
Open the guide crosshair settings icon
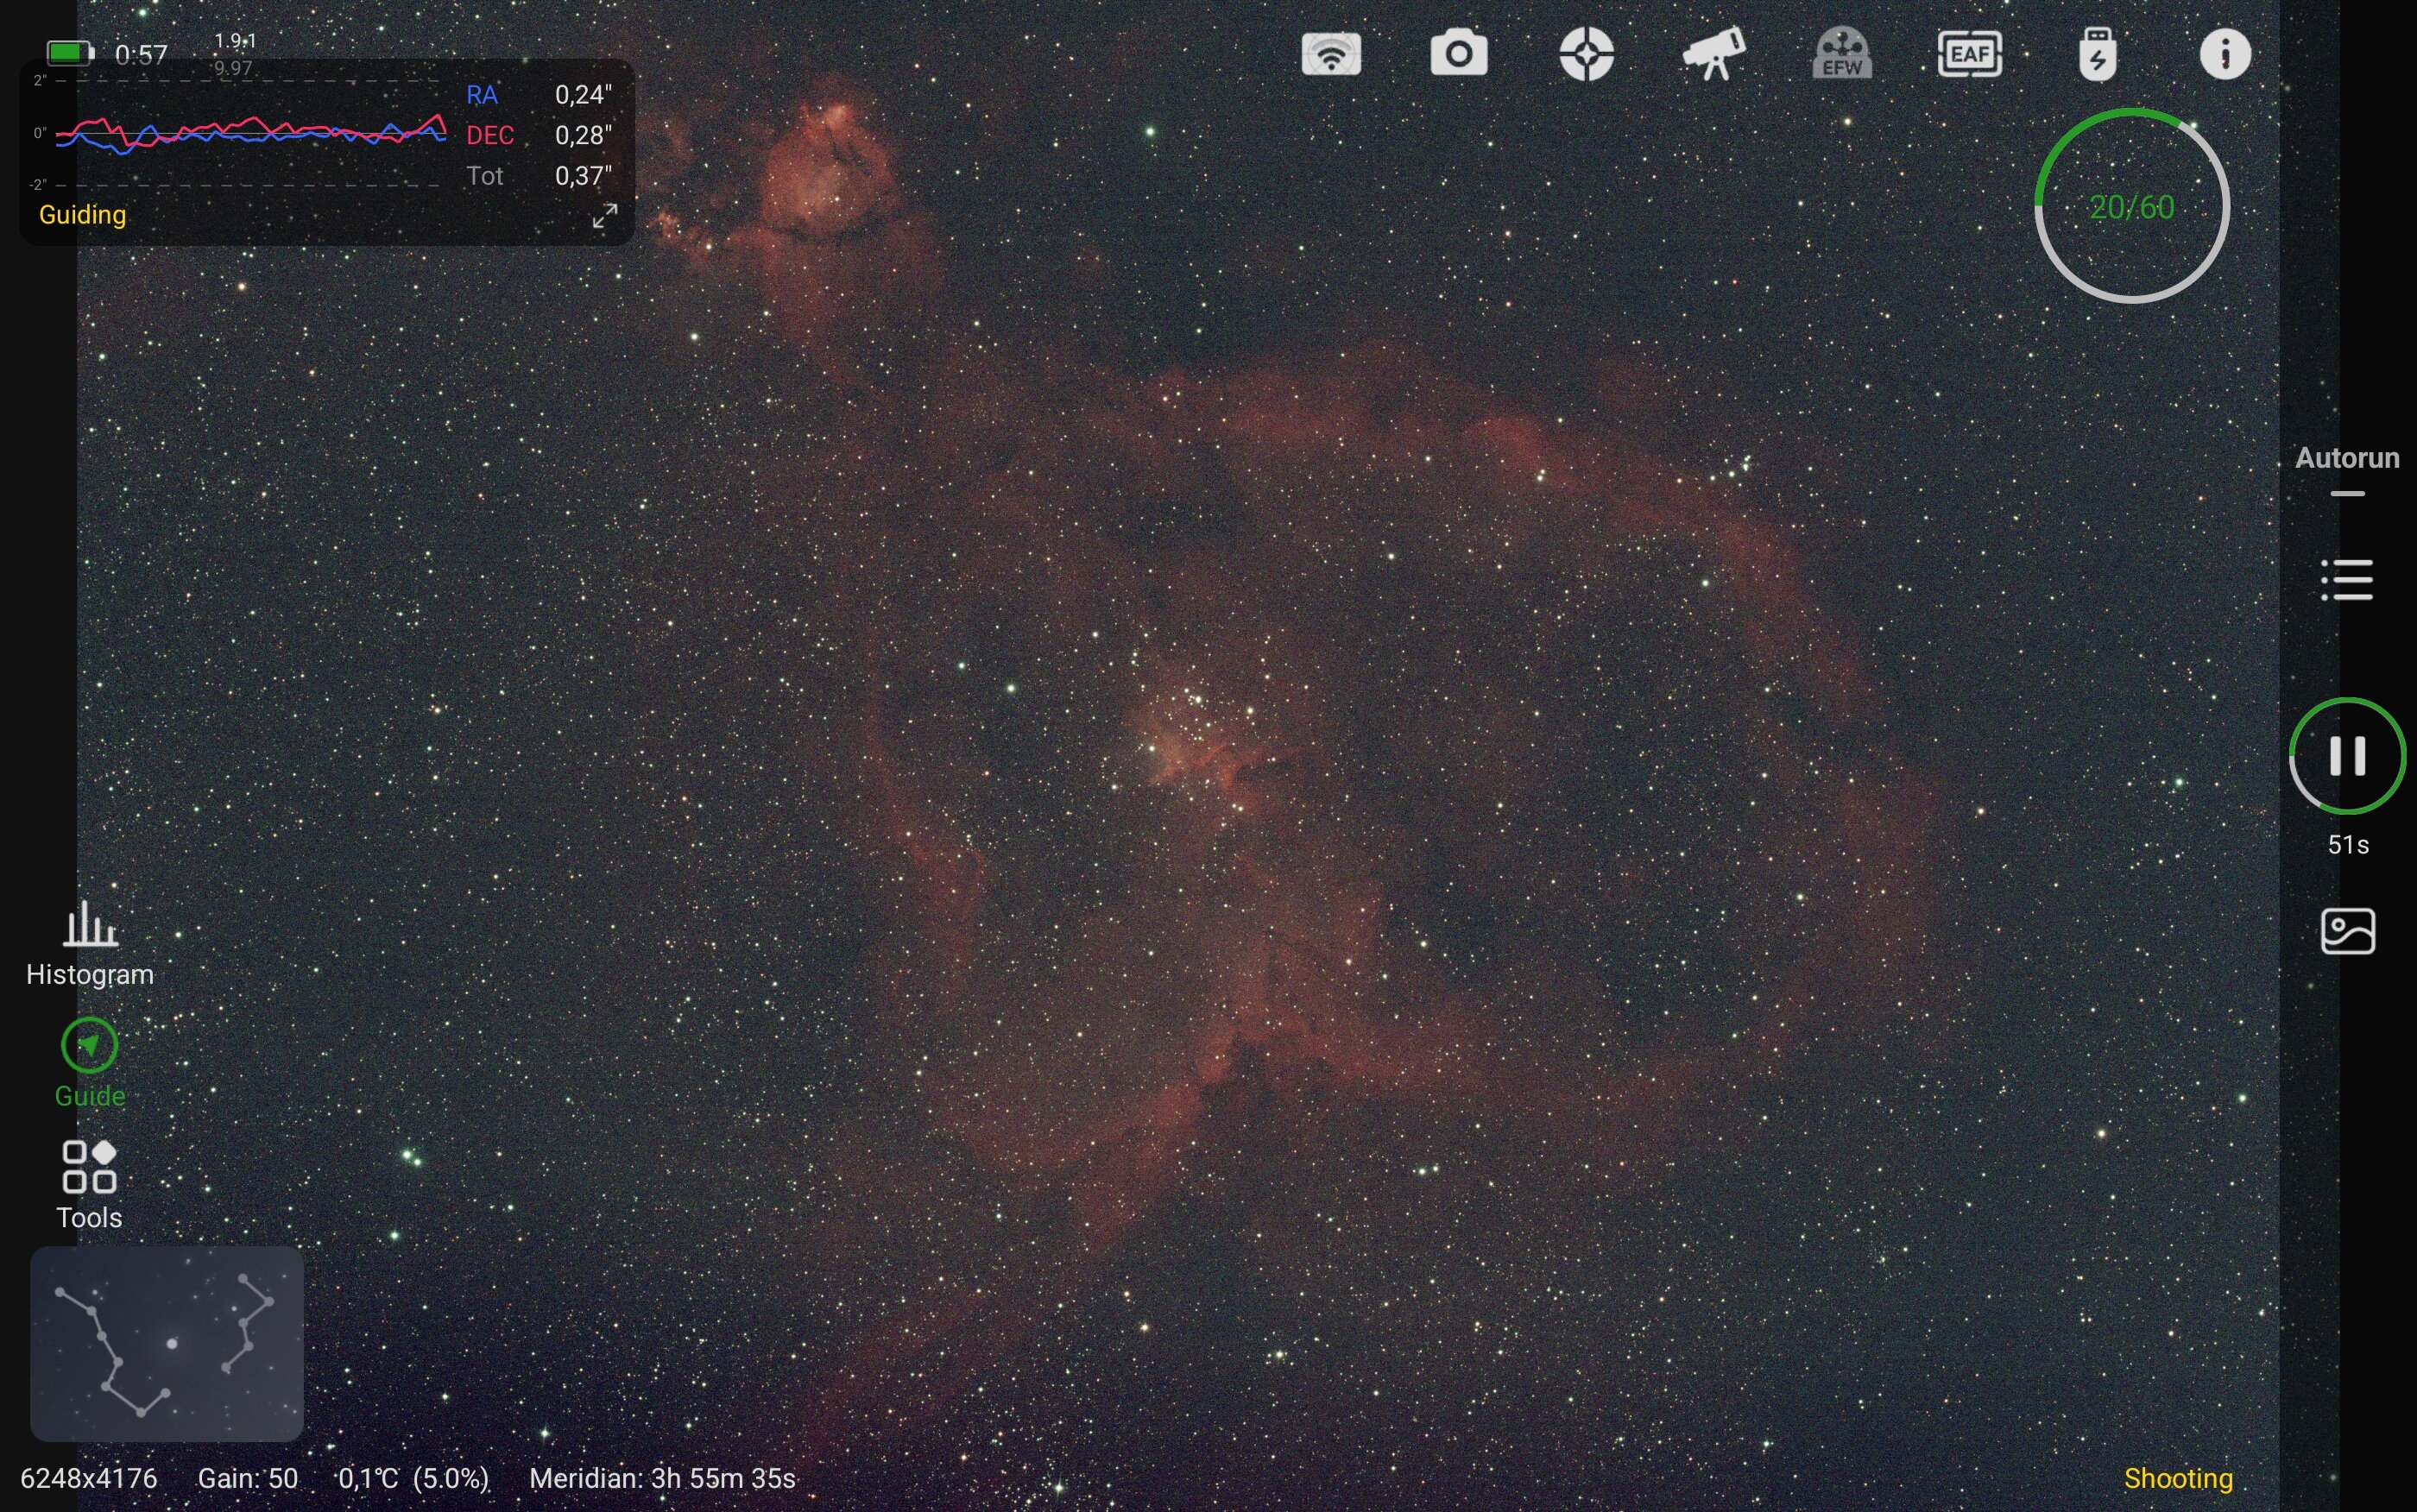pos(1586,54)
